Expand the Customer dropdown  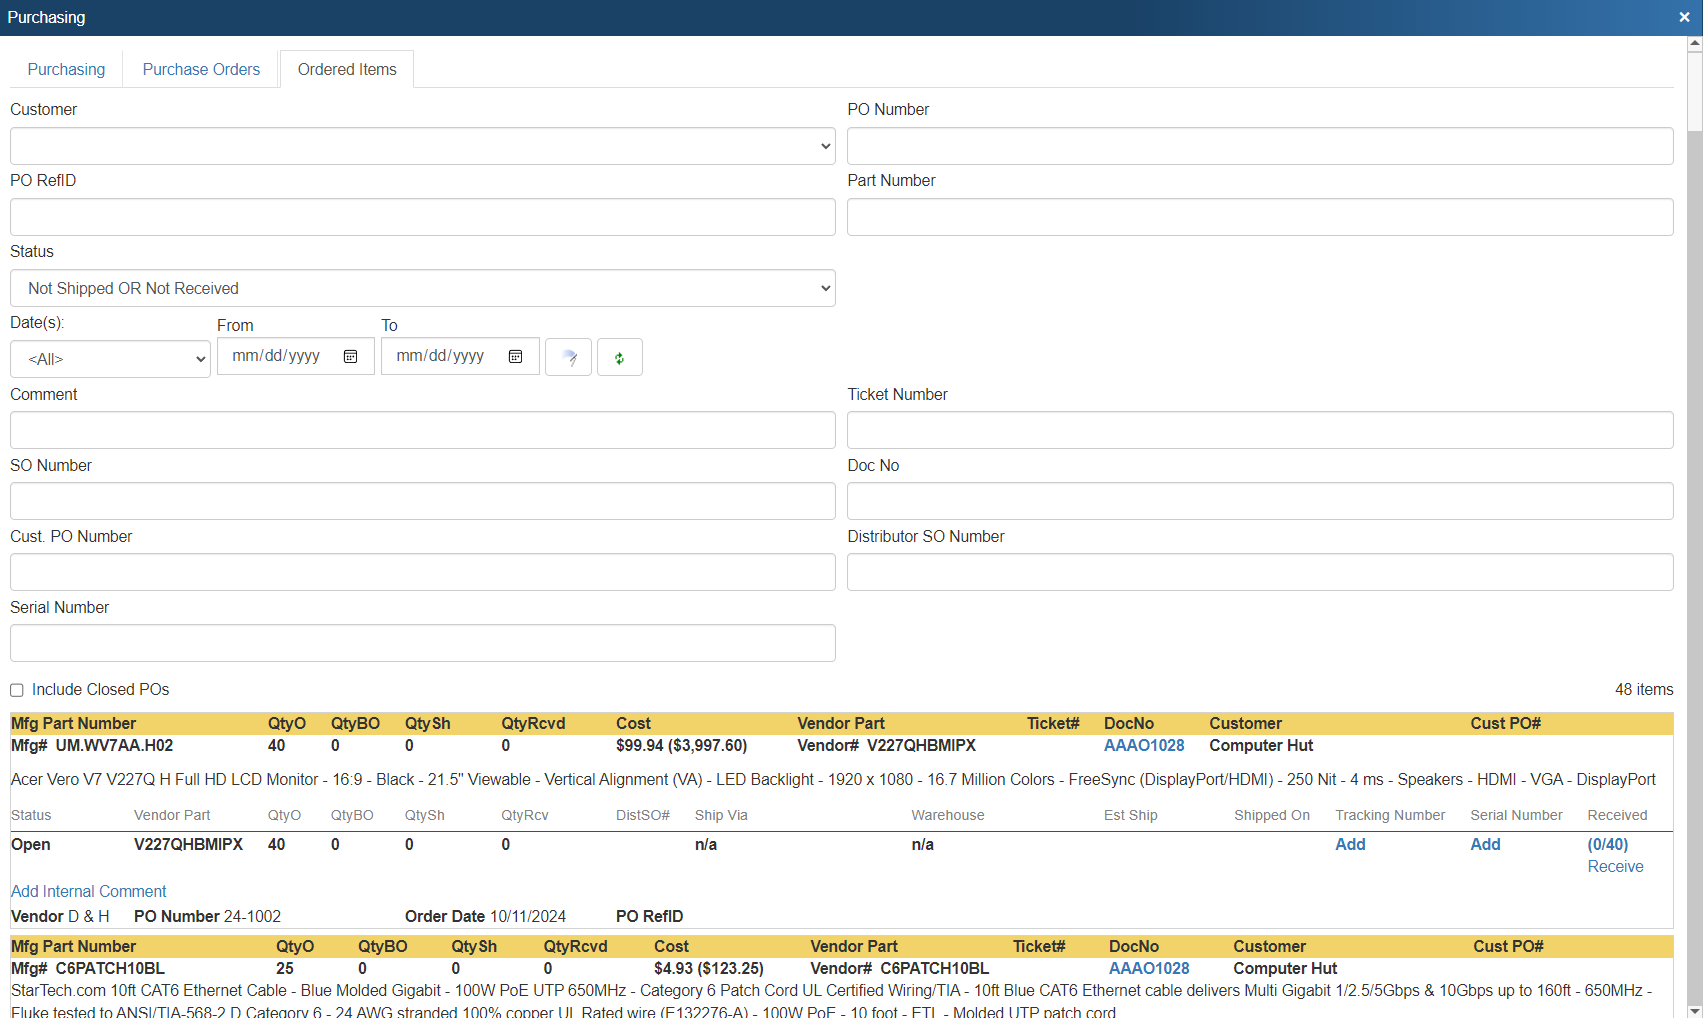click(x=422, y=146)
